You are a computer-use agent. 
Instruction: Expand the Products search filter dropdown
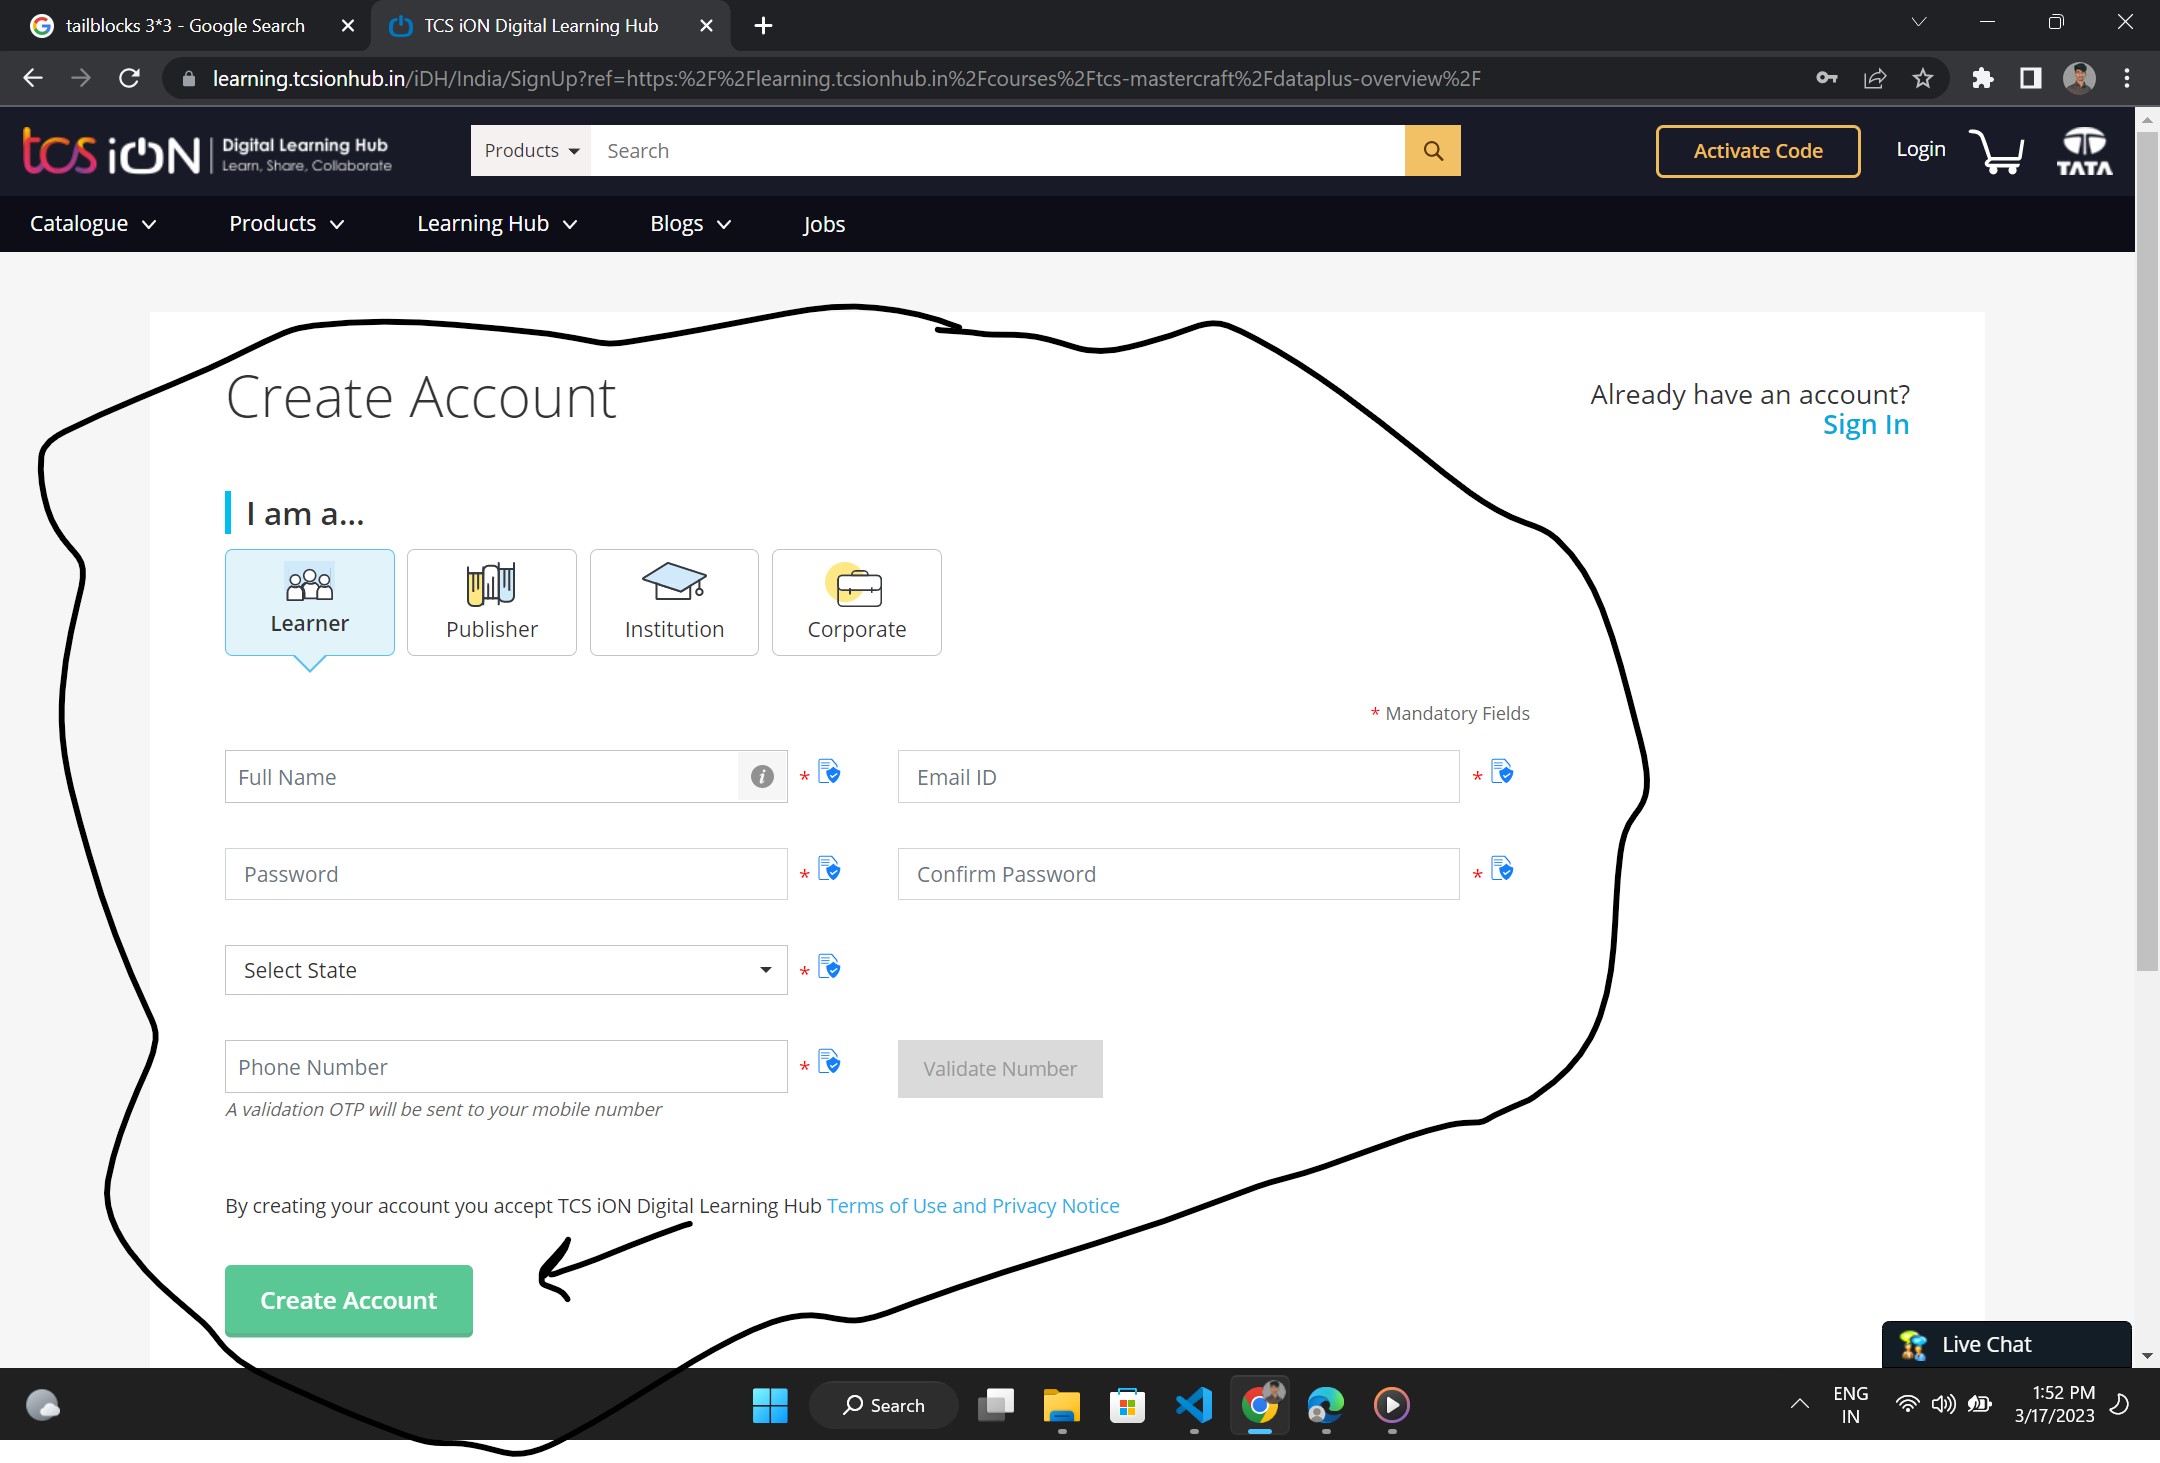point(531,151)
